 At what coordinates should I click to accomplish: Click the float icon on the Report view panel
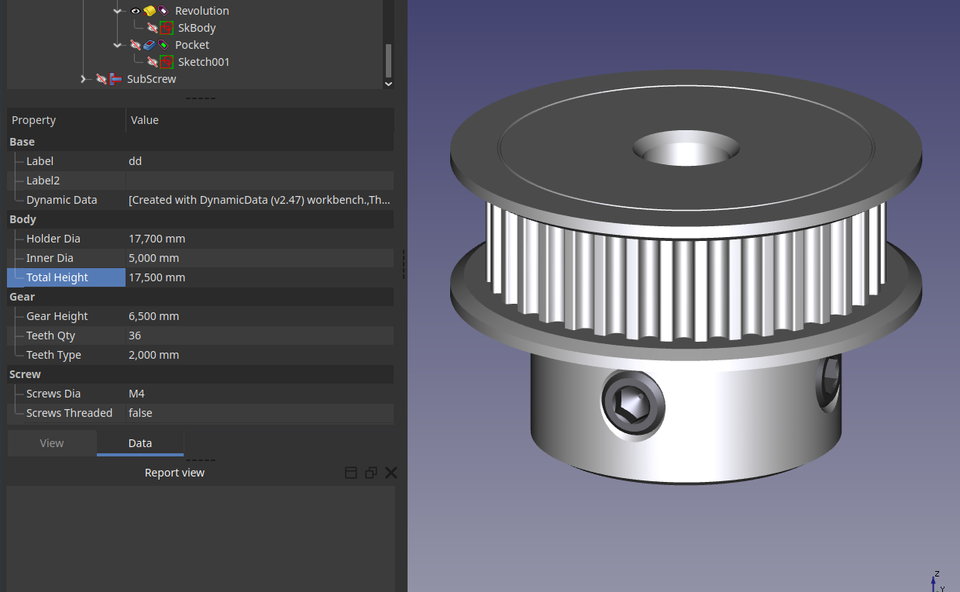[370, 472]
